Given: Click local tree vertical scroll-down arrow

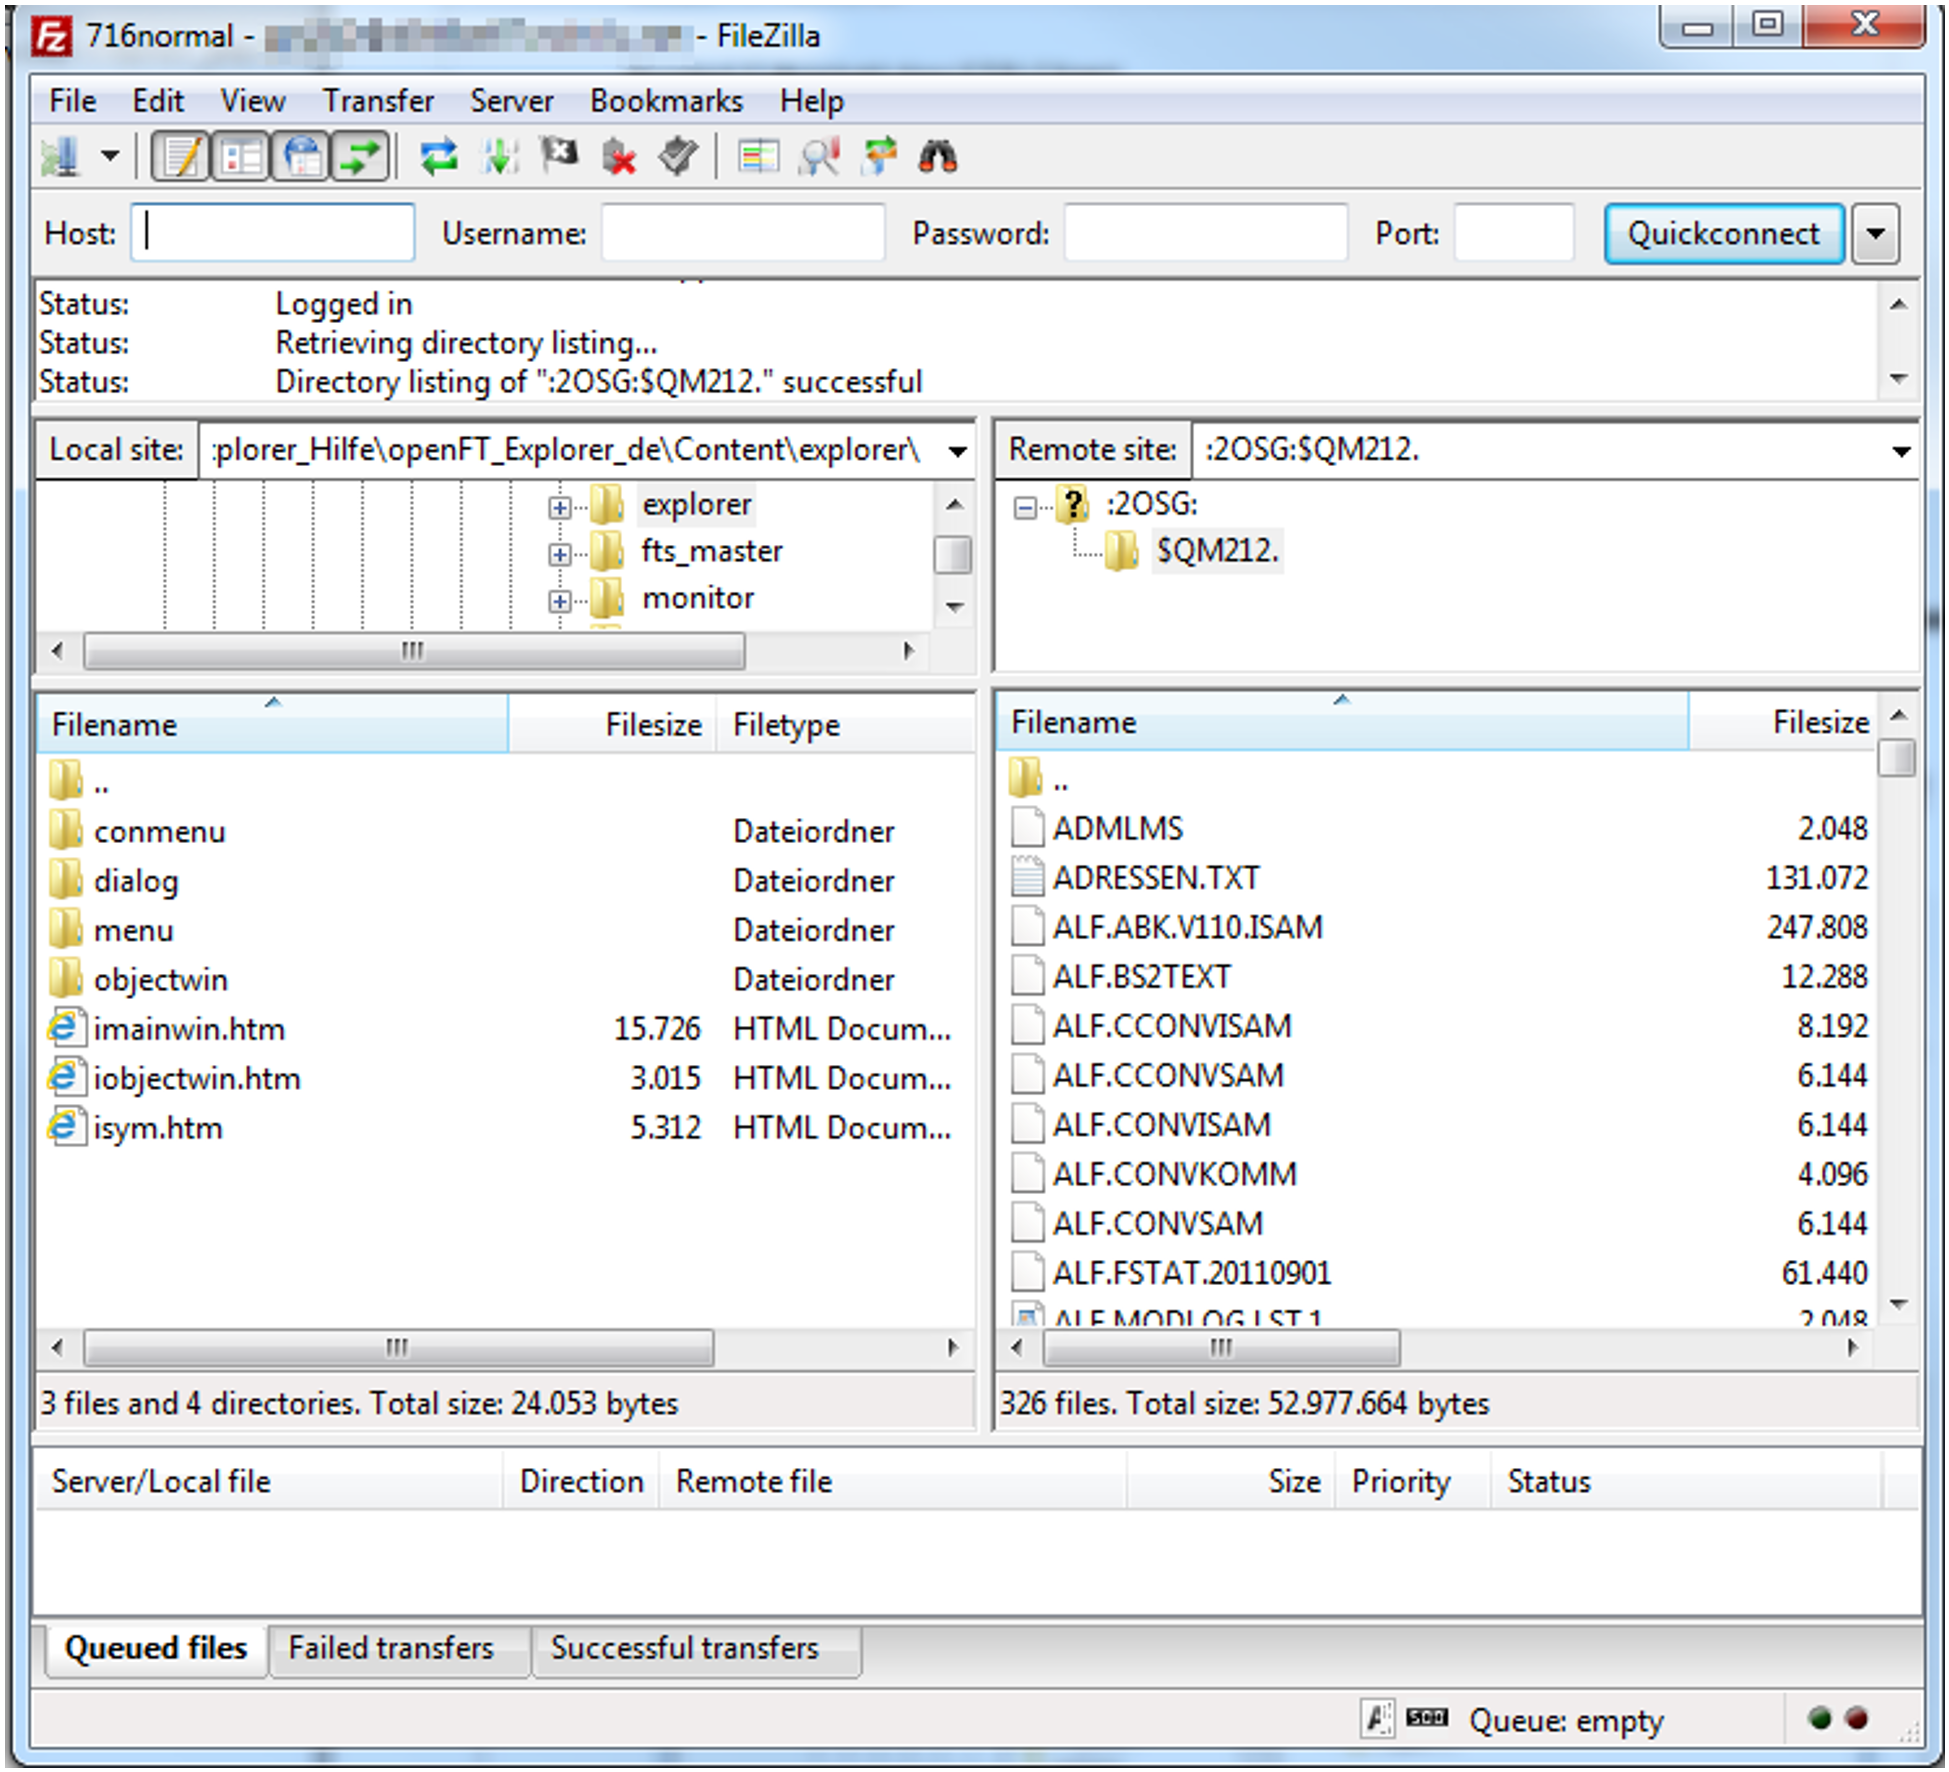Looking at the screenshot, I should tap(955, 607).
